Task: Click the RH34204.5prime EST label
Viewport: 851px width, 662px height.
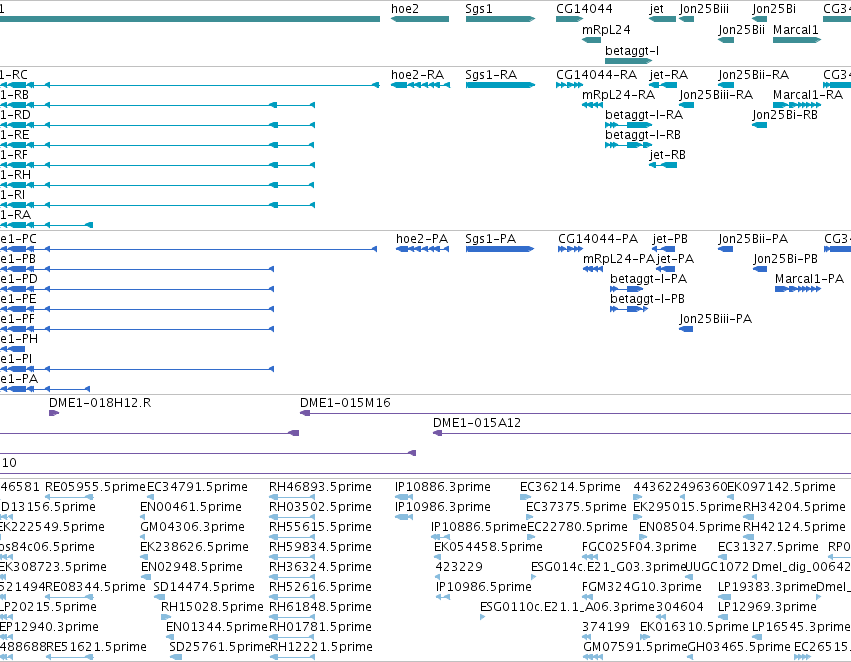Action: click(794, 507)
